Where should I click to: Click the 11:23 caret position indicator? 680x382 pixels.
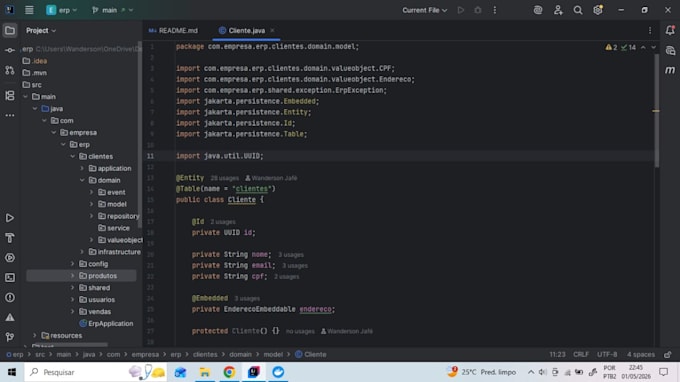click(557, 354)
